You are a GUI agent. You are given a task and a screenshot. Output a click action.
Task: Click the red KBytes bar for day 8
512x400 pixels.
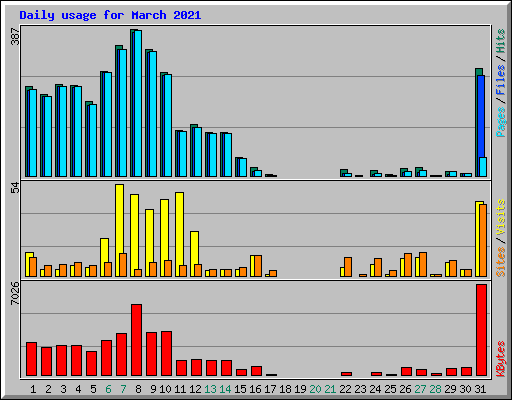(136, 340)
